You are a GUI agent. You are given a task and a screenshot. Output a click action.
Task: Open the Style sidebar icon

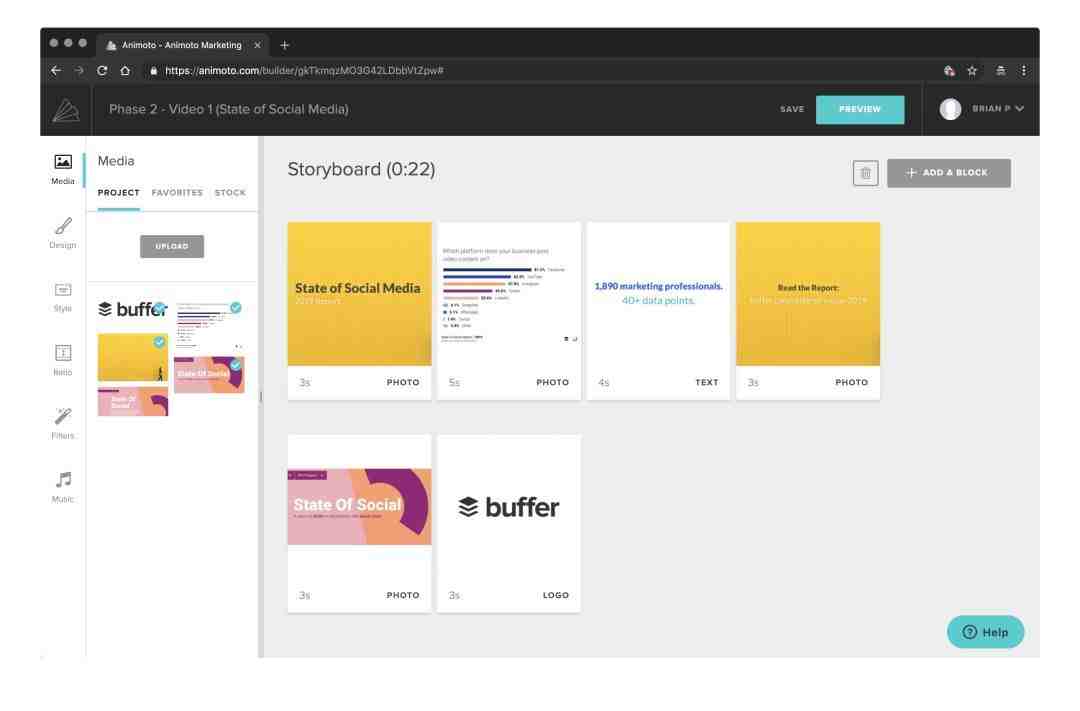(x=63, y=297)
